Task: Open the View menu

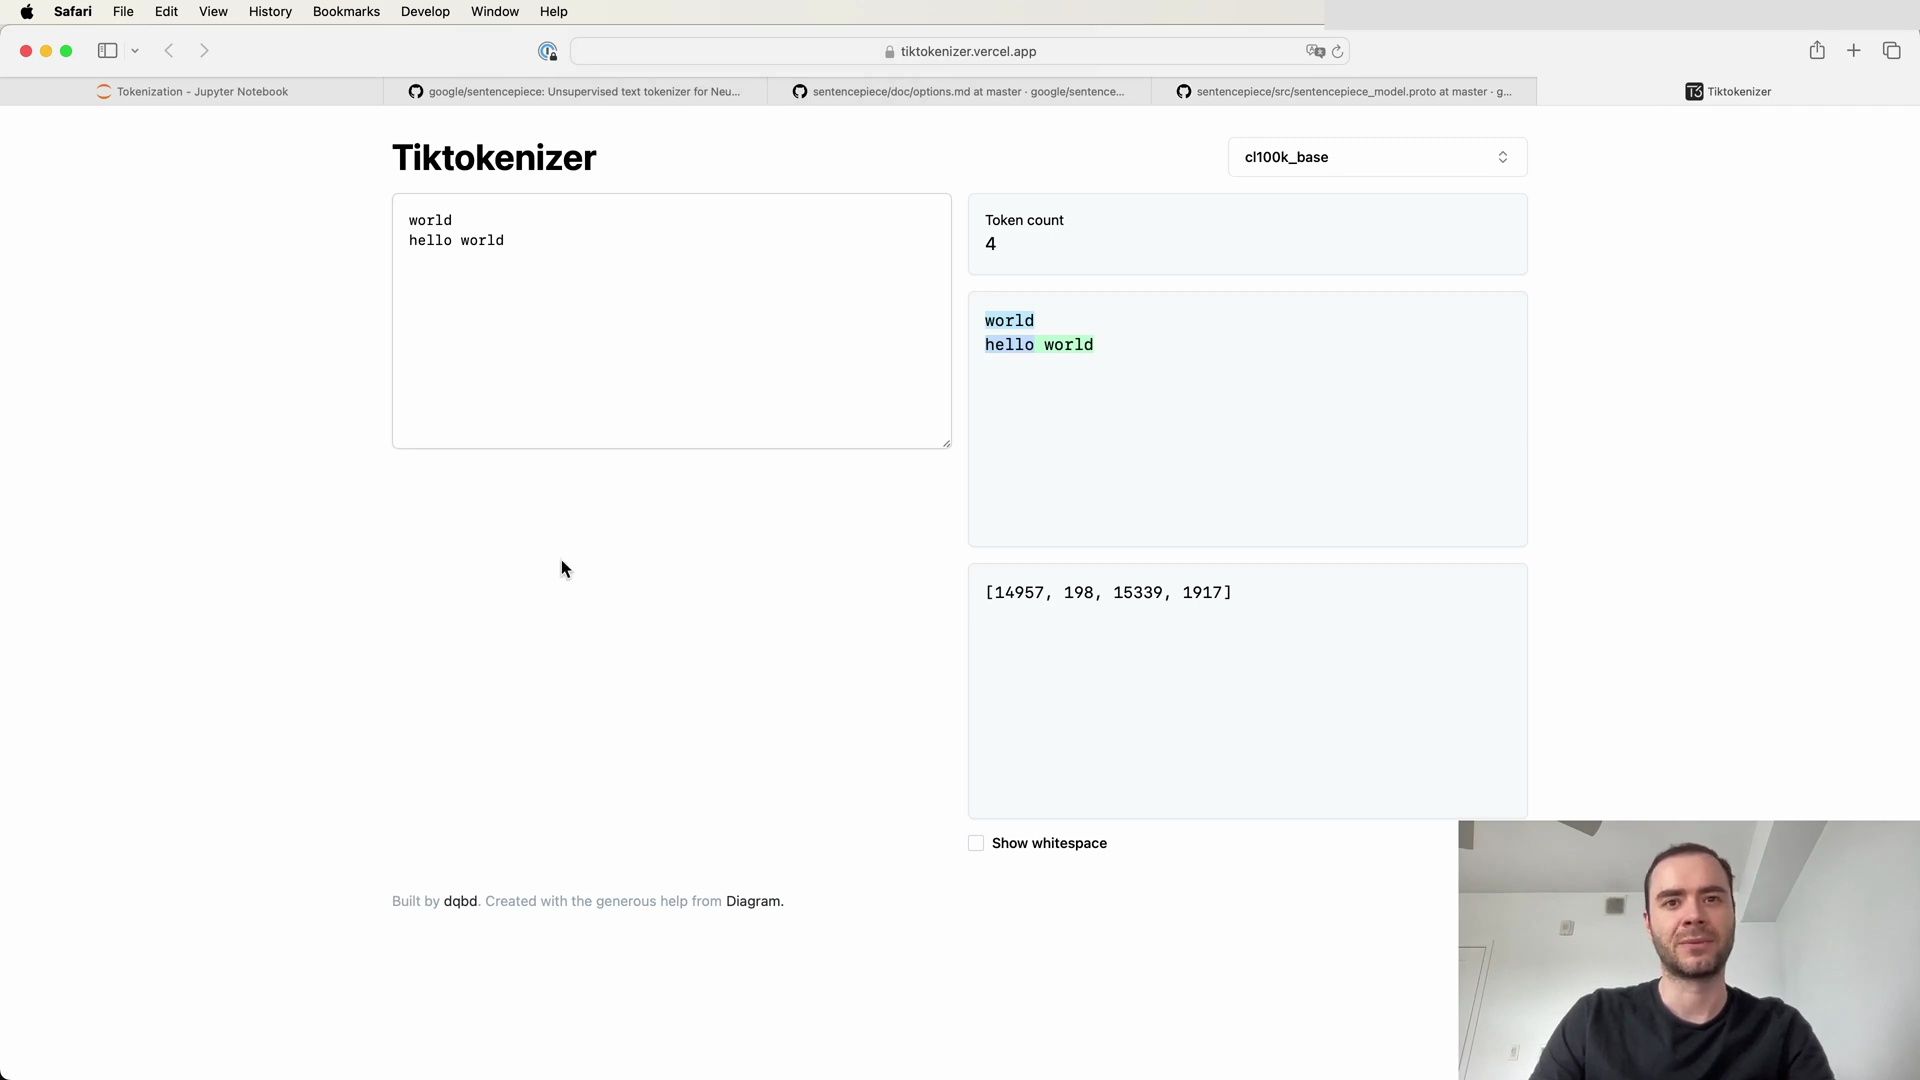Action: [213, 12]
